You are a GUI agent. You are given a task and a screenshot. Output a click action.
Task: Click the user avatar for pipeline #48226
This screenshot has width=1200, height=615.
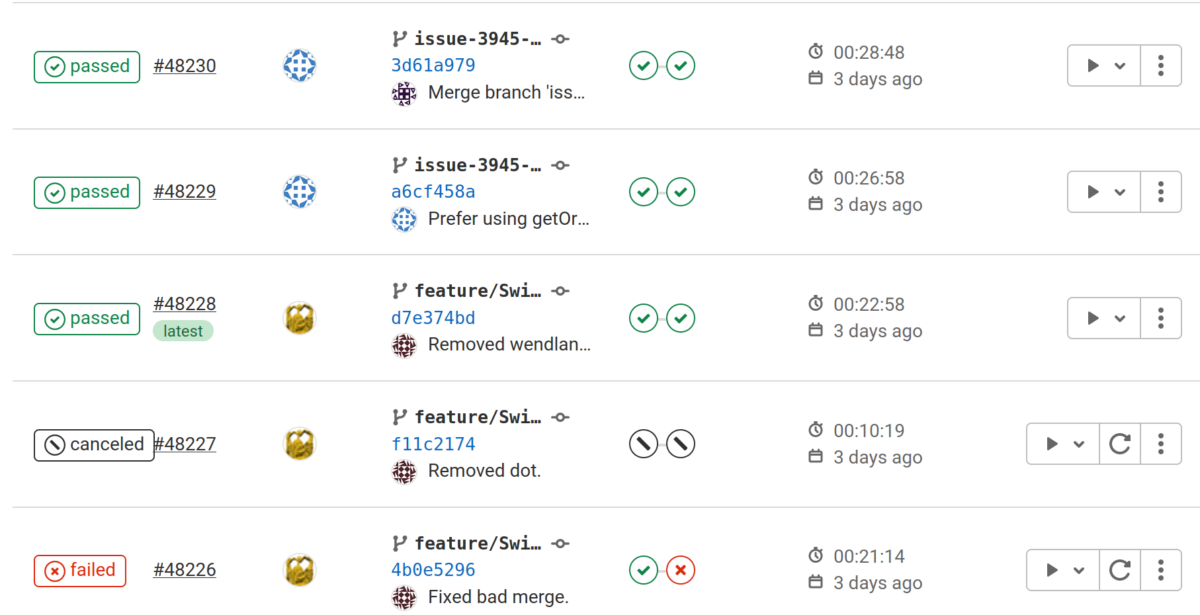[300, 570]
